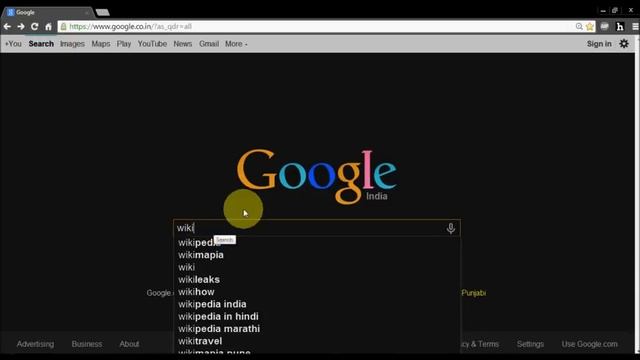Open the home page icon
Image resolution: width=640 pixels, height=360 pixels.
(x=49, y=27)
